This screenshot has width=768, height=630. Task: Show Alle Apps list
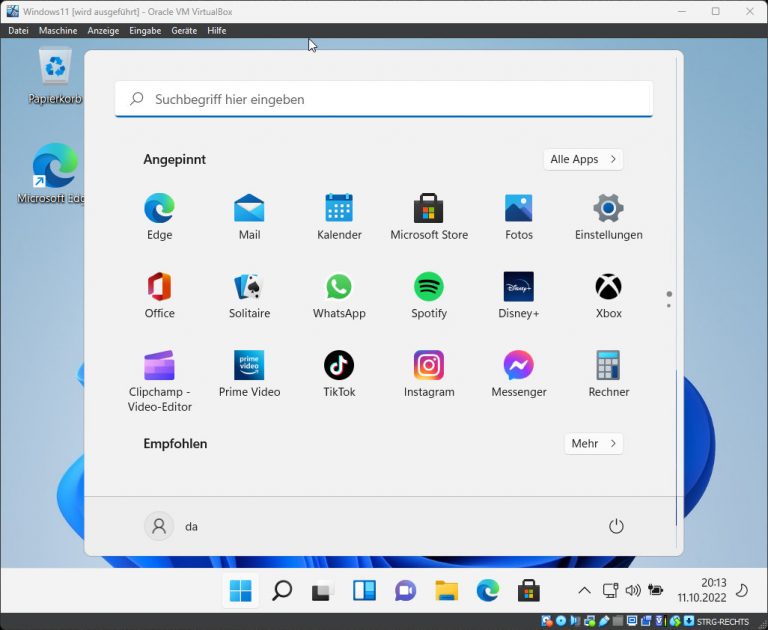coord(583,159)
